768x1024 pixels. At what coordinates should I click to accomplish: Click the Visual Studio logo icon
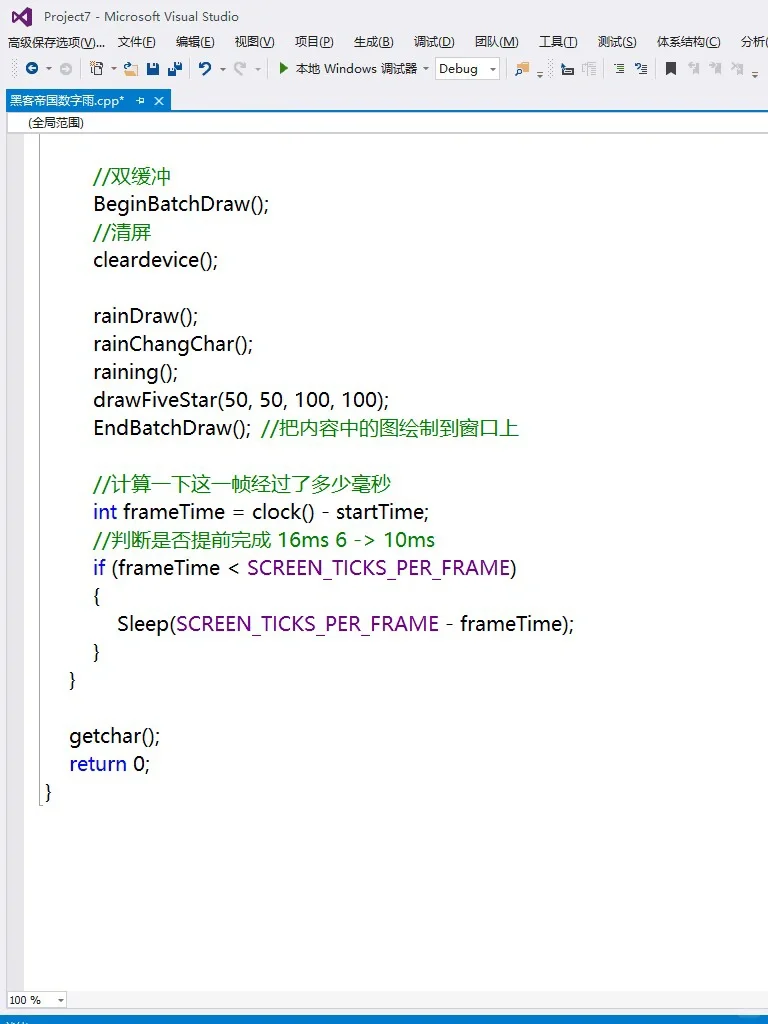[22, 16]
